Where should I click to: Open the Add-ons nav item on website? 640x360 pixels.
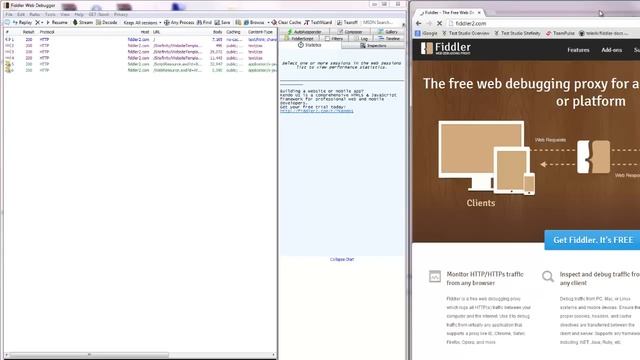611,50
